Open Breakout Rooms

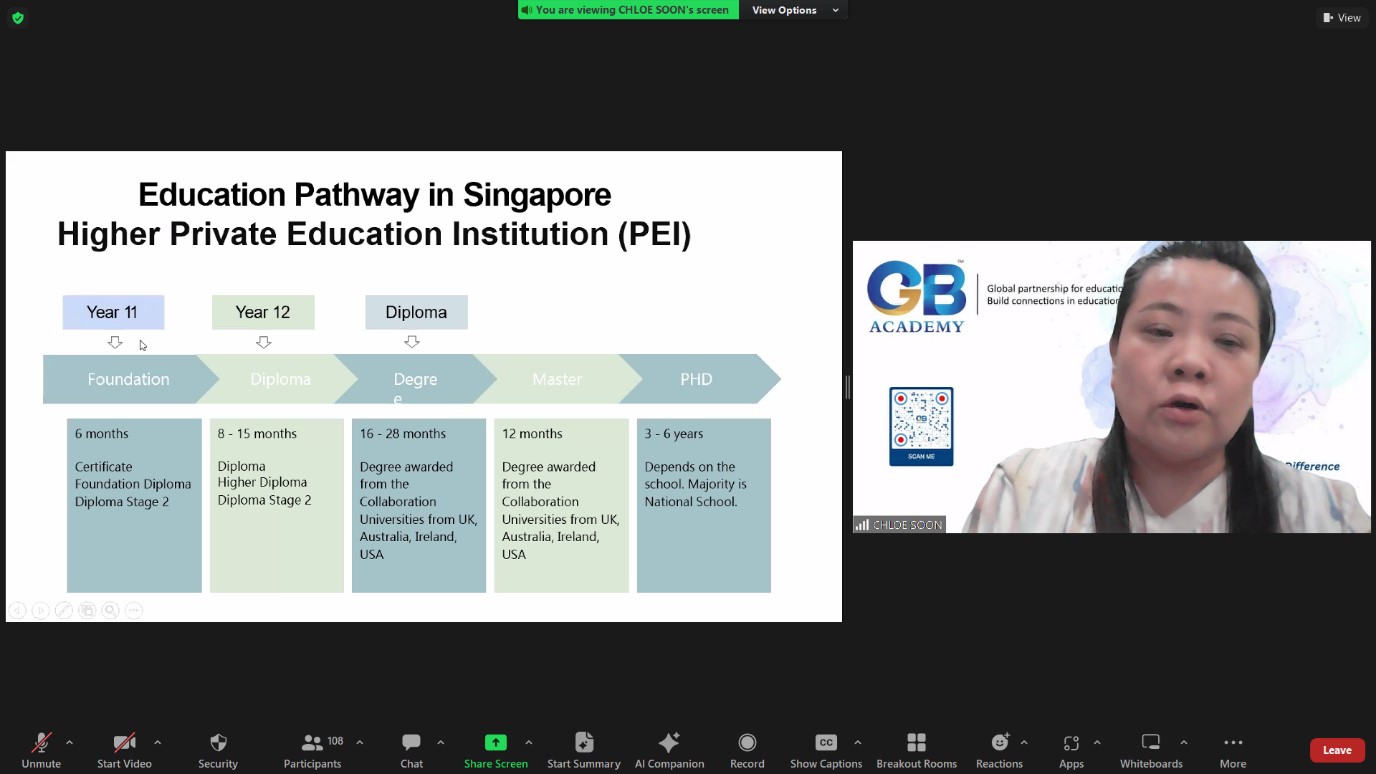(916, 743)
